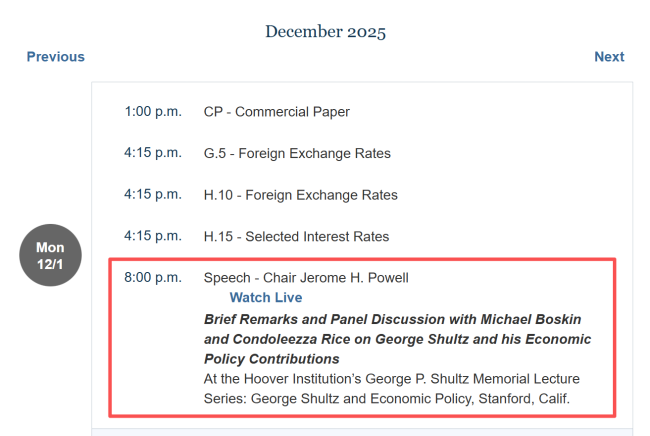Image resolution: width=650 pixels, height=436 pixels.
Task: Click the Hoover Institution location line
Action: pyautogui.click(x=391, y=379)
